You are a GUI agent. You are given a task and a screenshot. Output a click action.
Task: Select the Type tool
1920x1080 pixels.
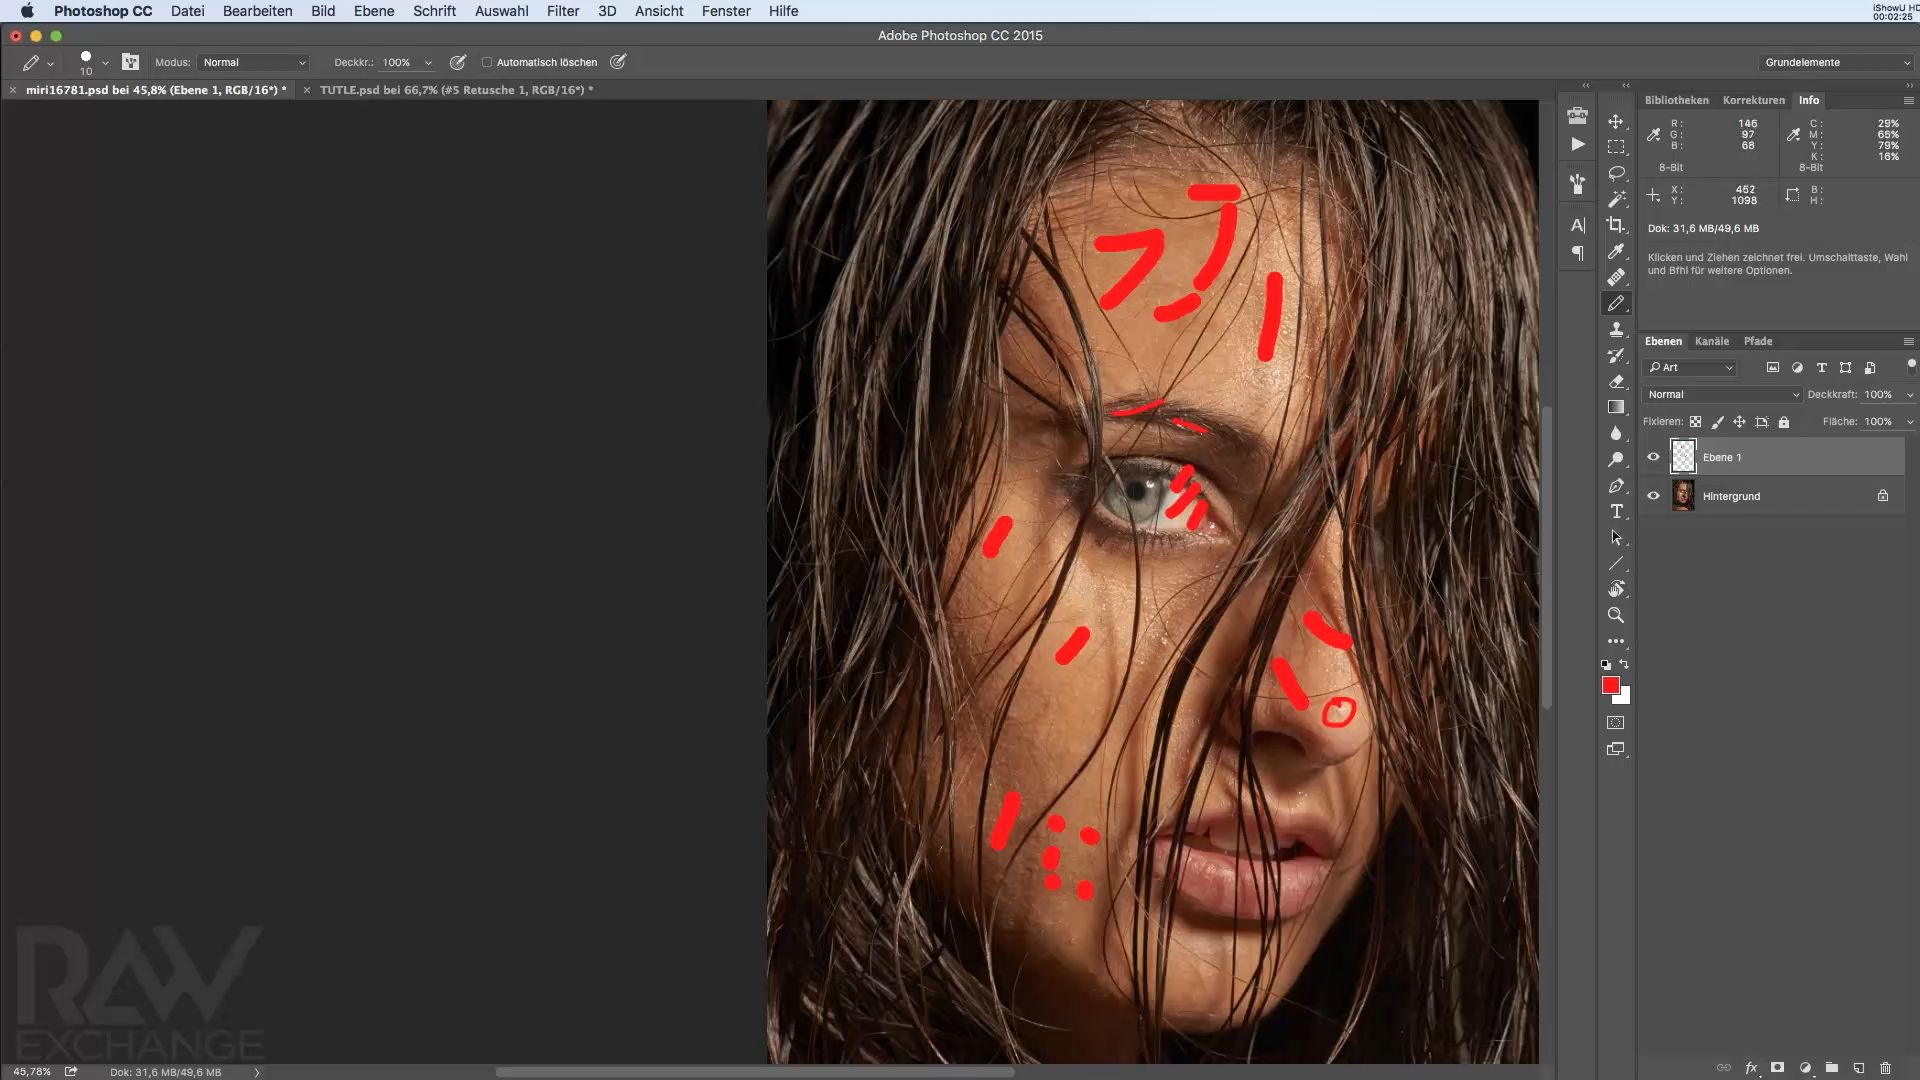click(1616, 511)
